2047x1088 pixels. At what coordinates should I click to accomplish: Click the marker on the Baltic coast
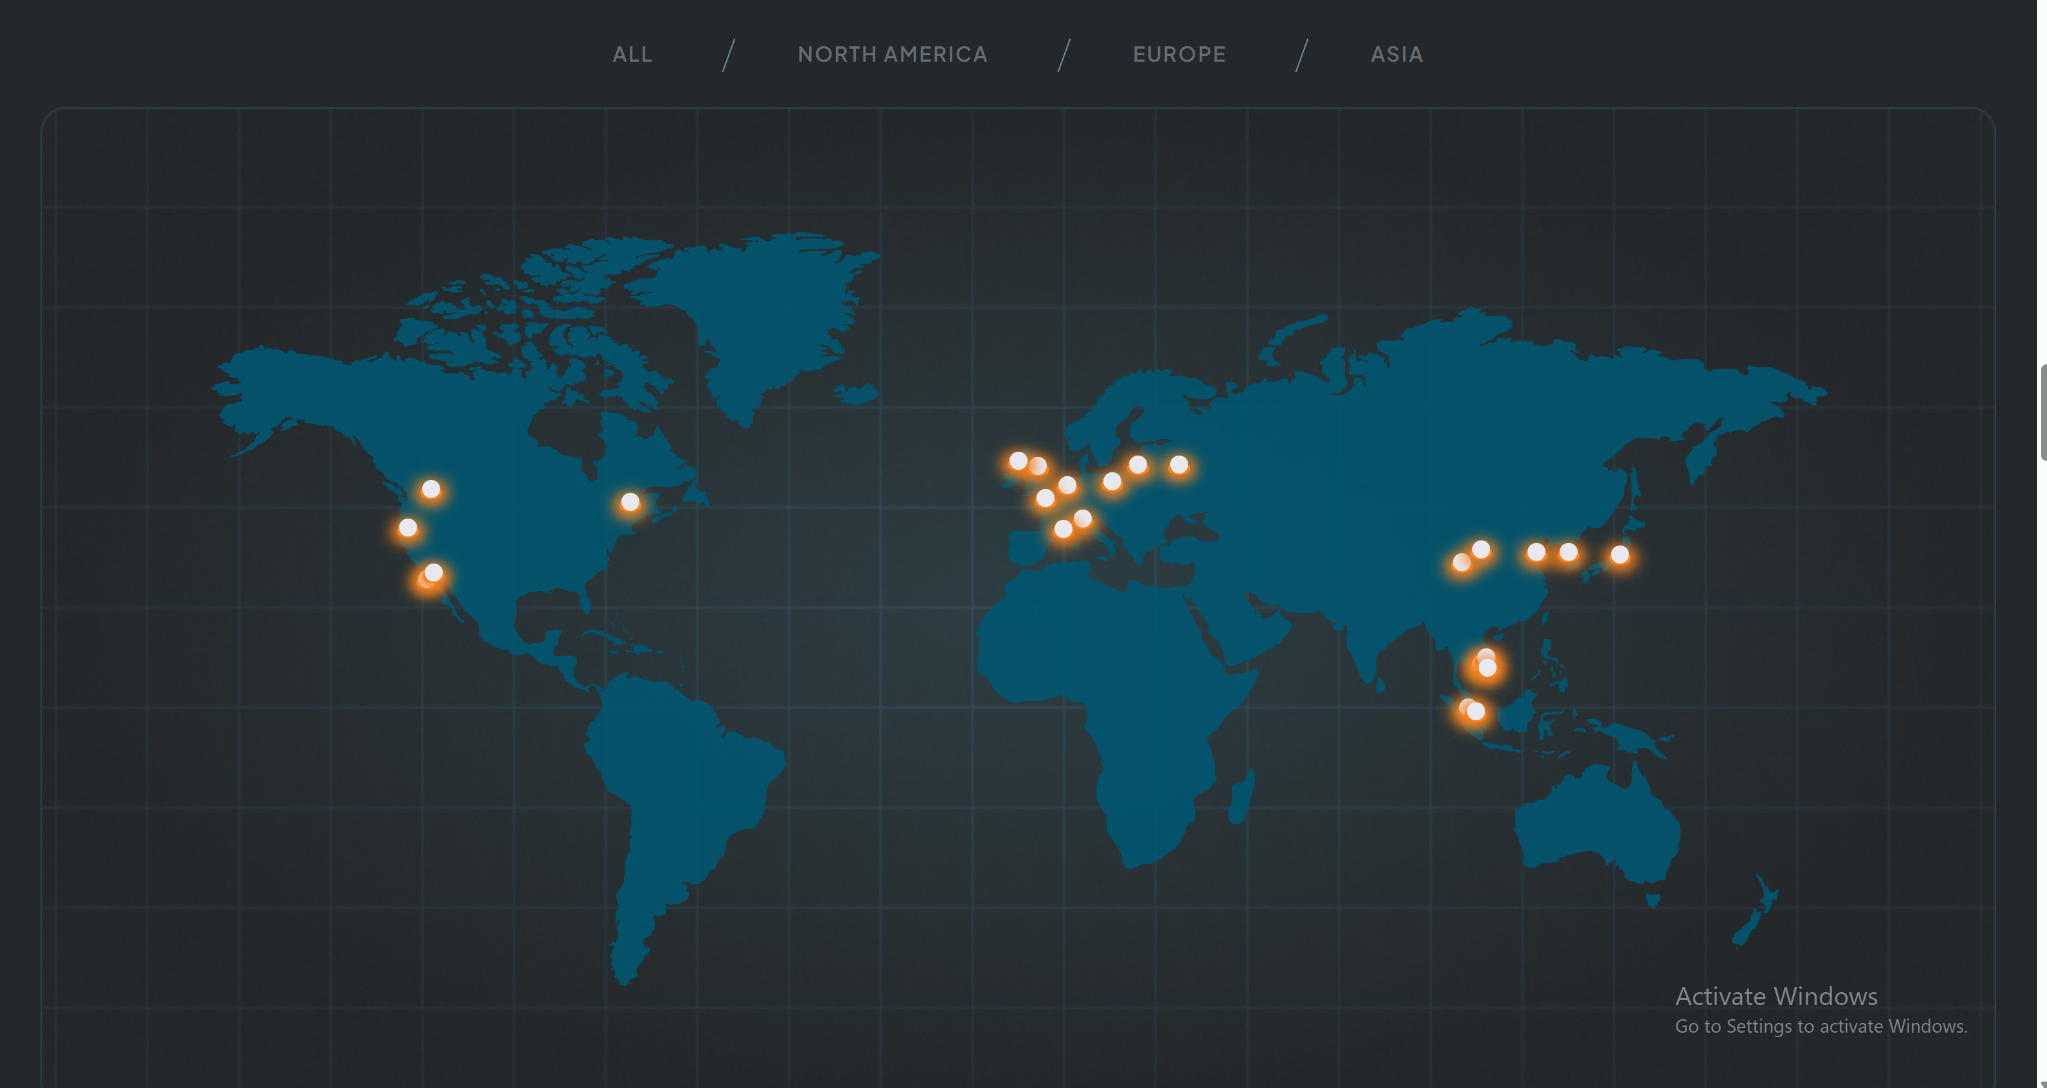coord(1138,464)
